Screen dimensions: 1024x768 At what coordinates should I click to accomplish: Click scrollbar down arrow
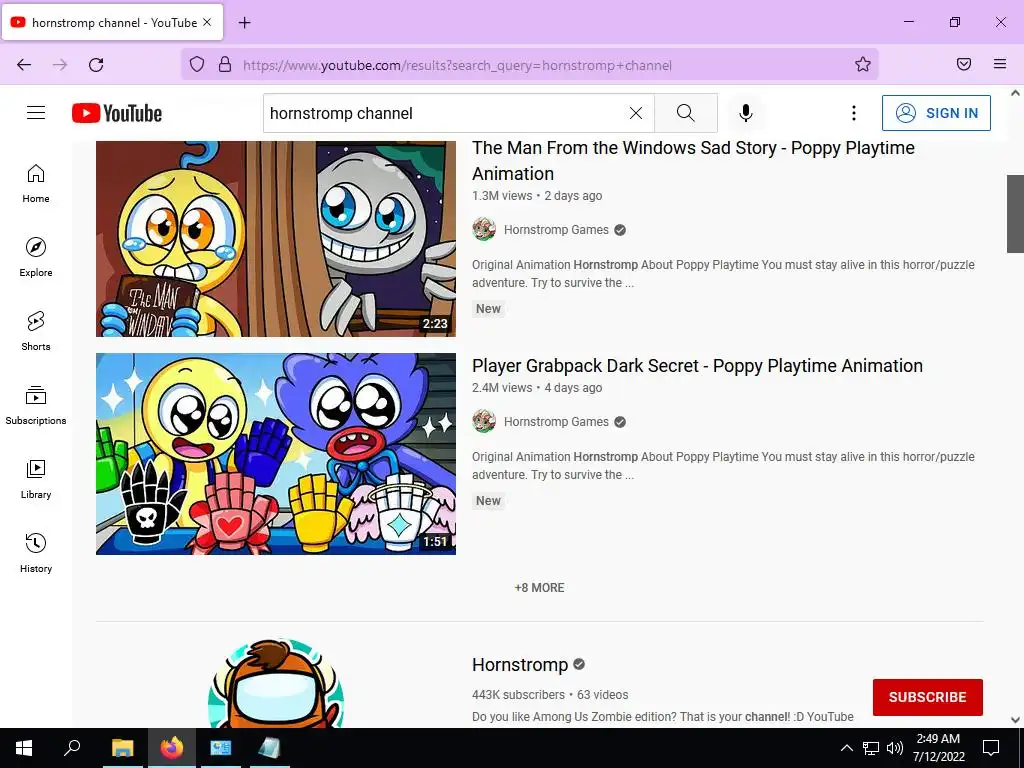(1015, 720)
